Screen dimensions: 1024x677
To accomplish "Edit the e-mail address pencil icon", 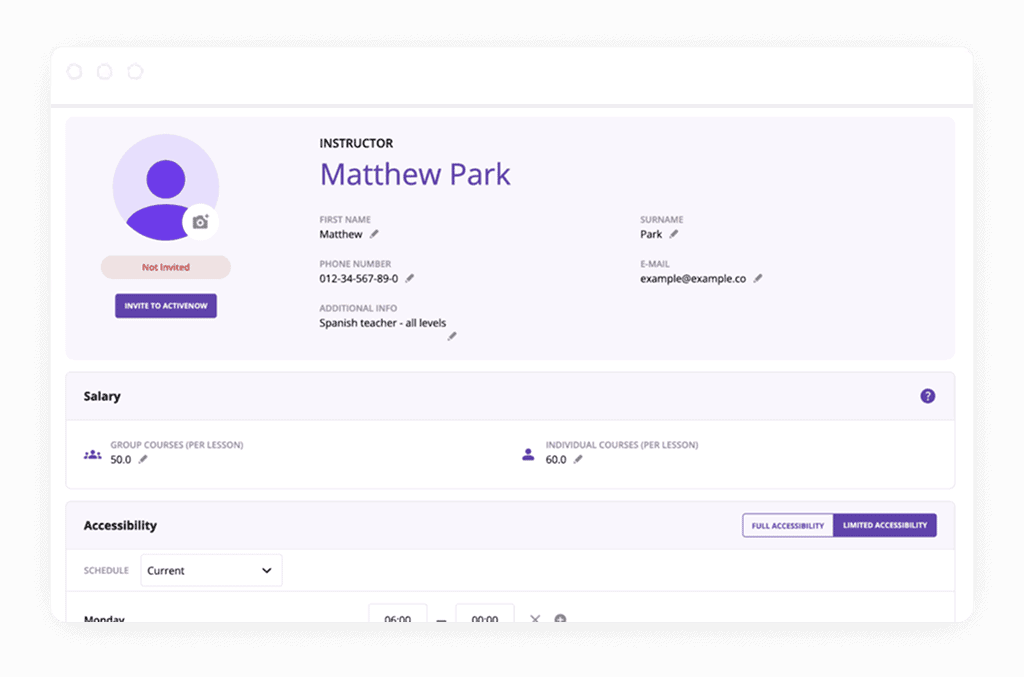I will (x=758, y=278).
